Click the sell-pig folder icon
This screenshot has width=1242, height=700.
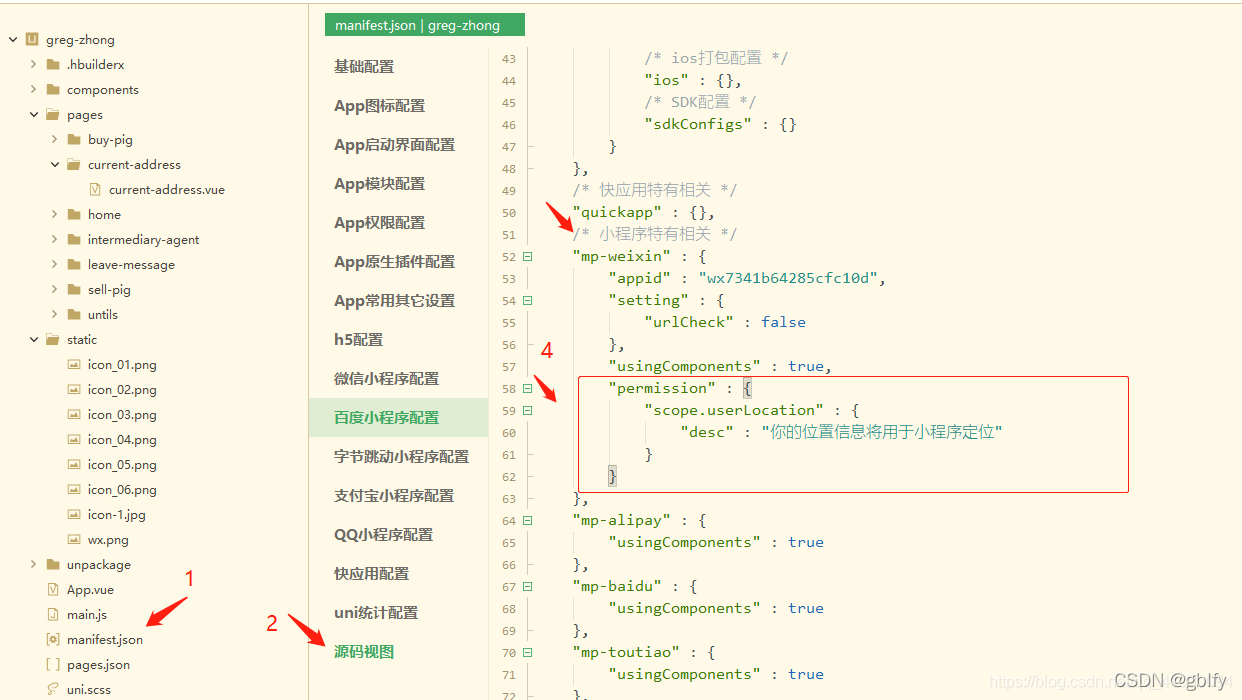[x=74, y=290]
